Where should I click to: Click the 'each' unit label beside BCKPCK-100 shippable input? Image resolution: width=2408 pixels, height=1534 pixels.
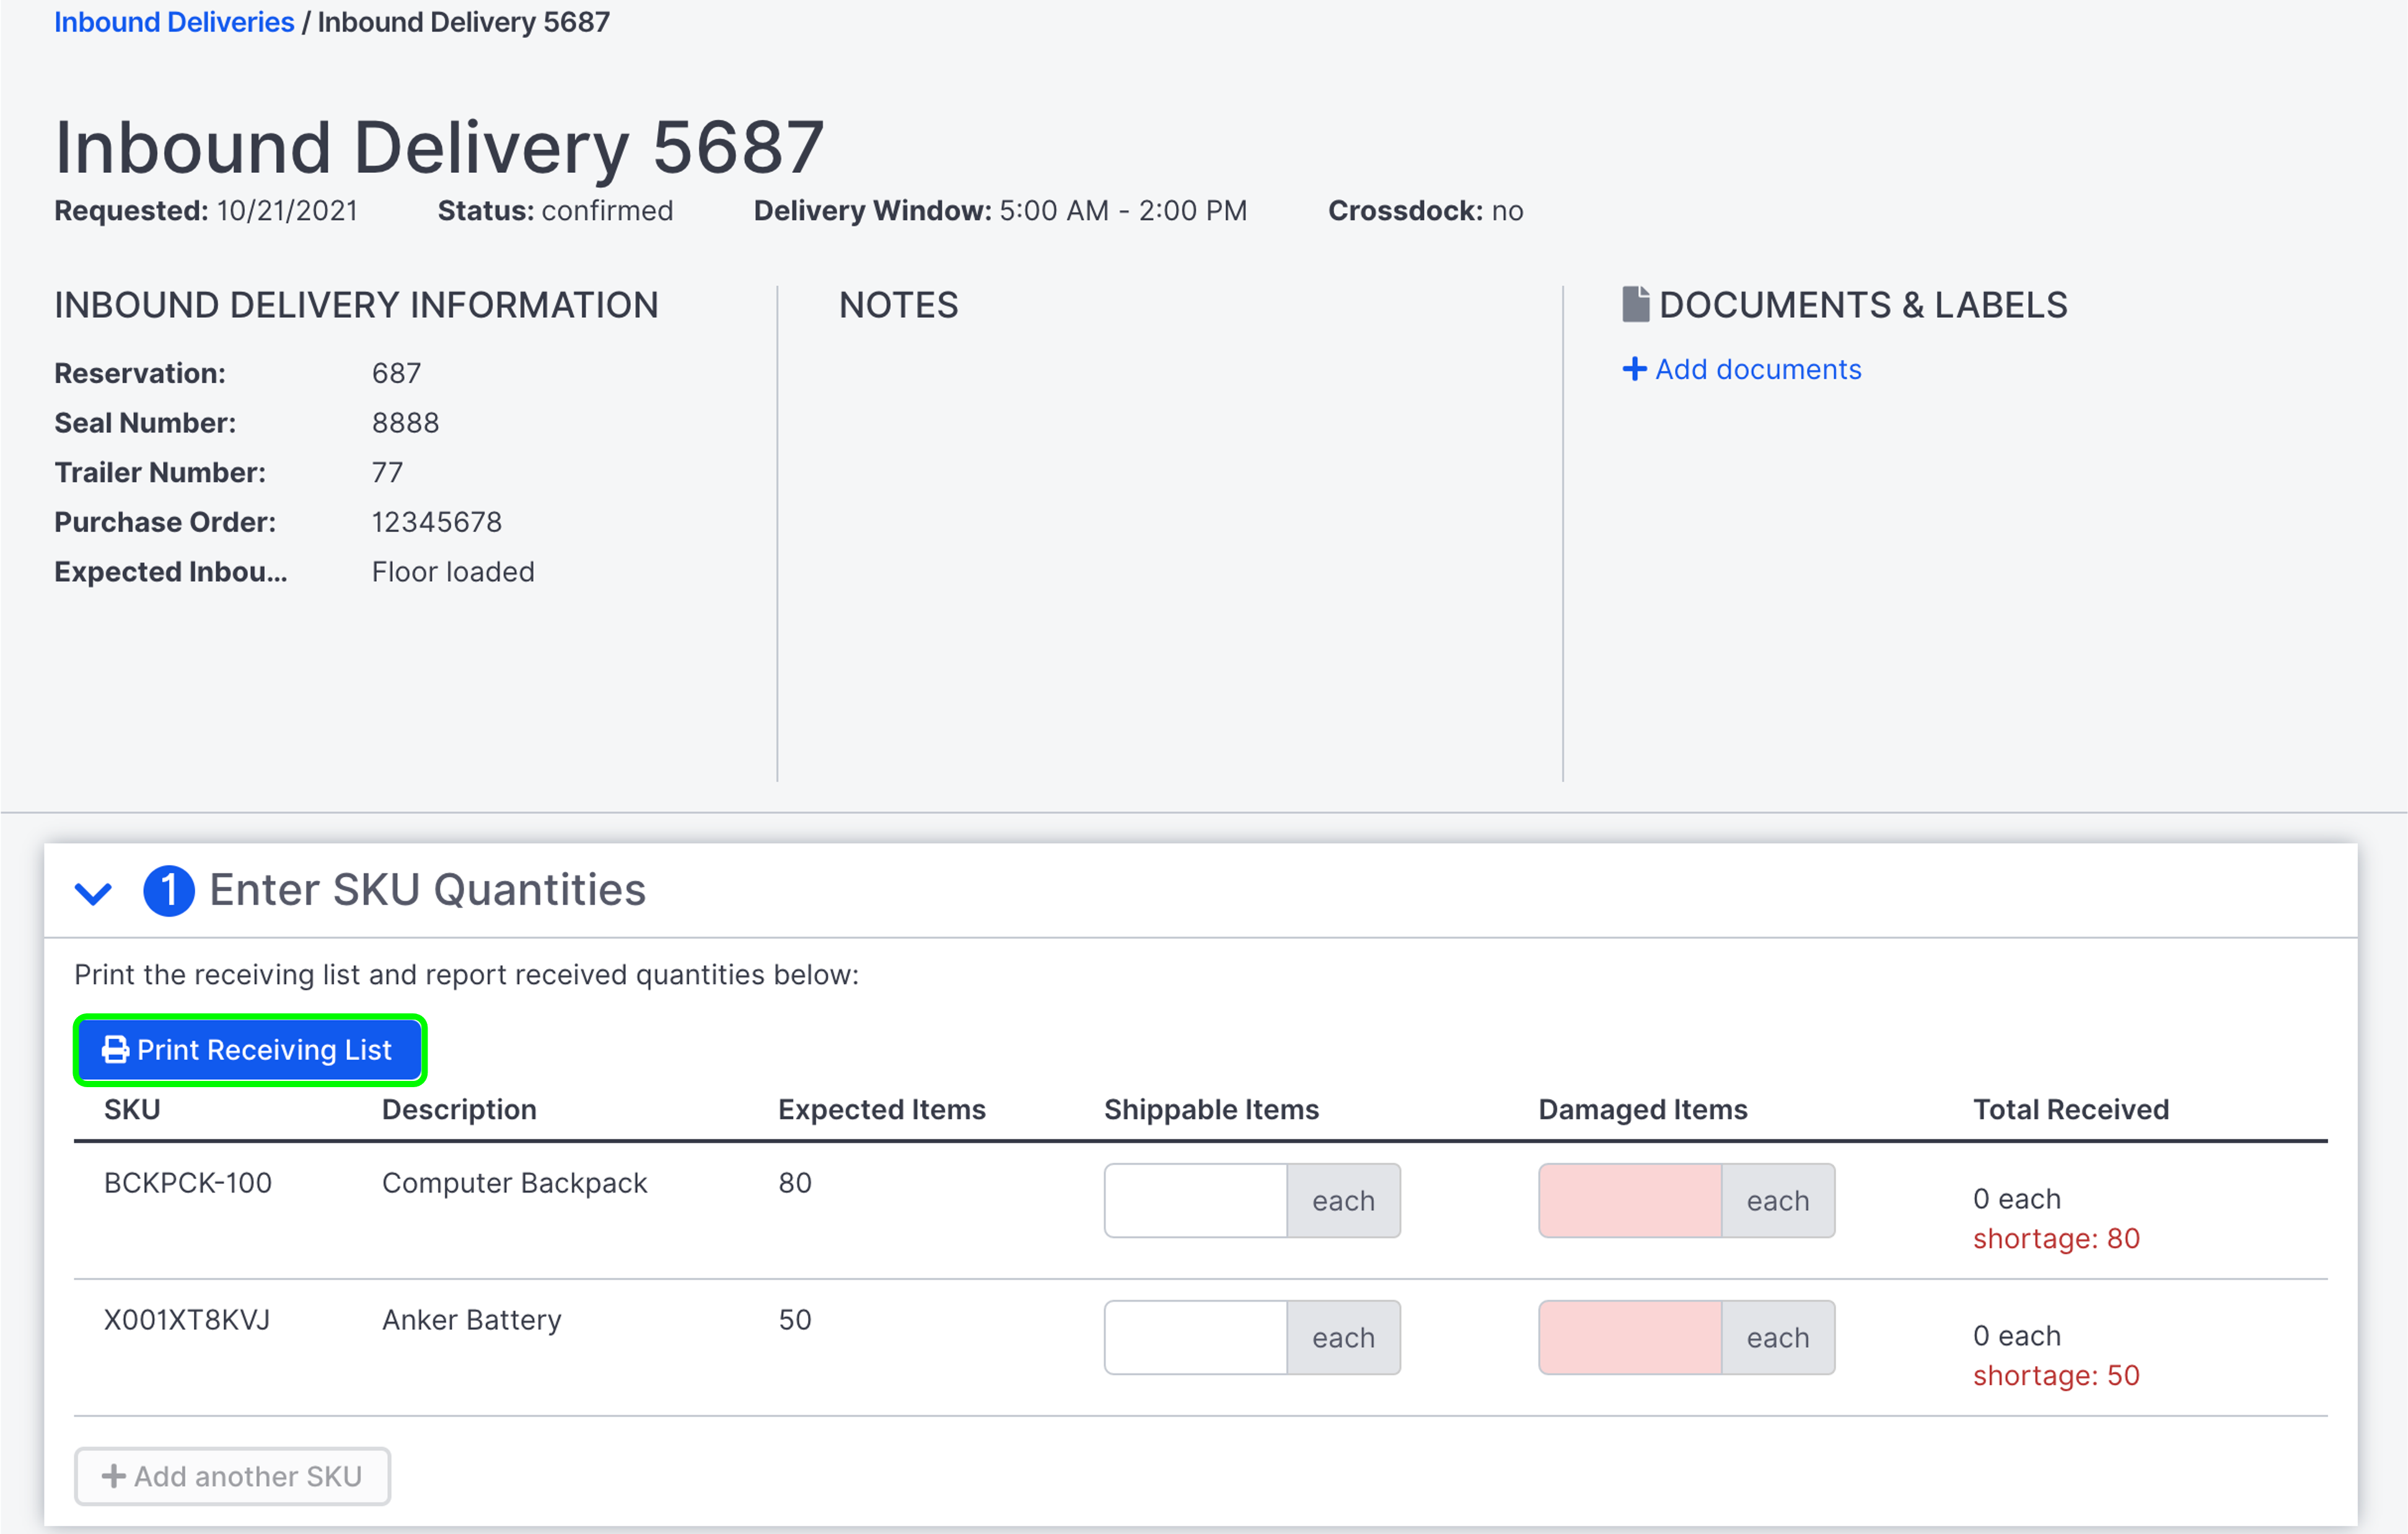point(1343,1200)
